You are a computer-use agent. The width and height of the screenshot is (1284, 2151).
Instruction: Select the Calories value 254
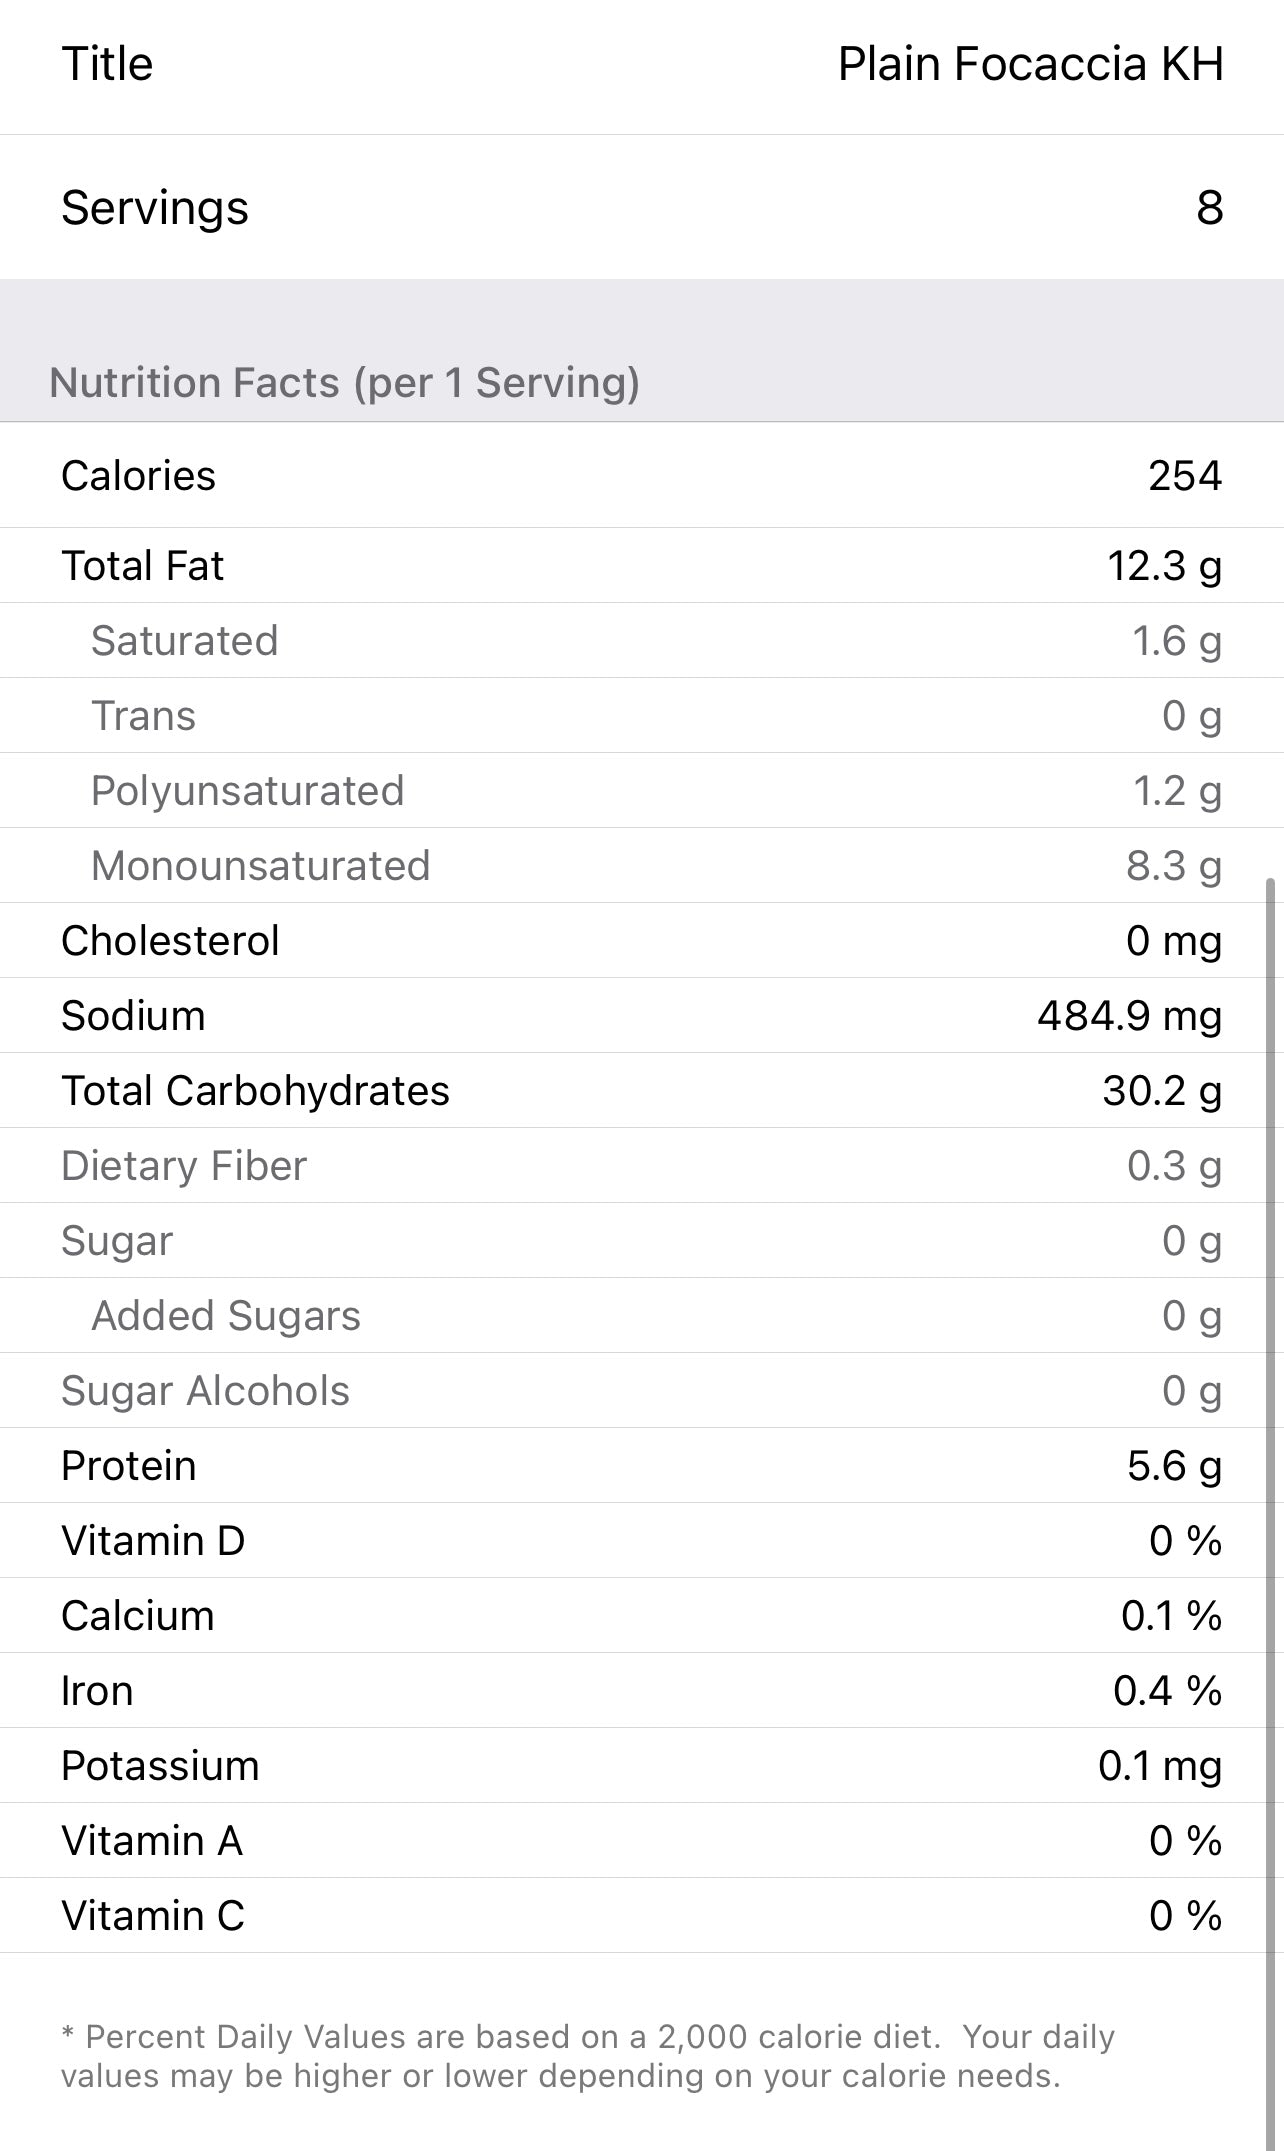[1184, 476]
